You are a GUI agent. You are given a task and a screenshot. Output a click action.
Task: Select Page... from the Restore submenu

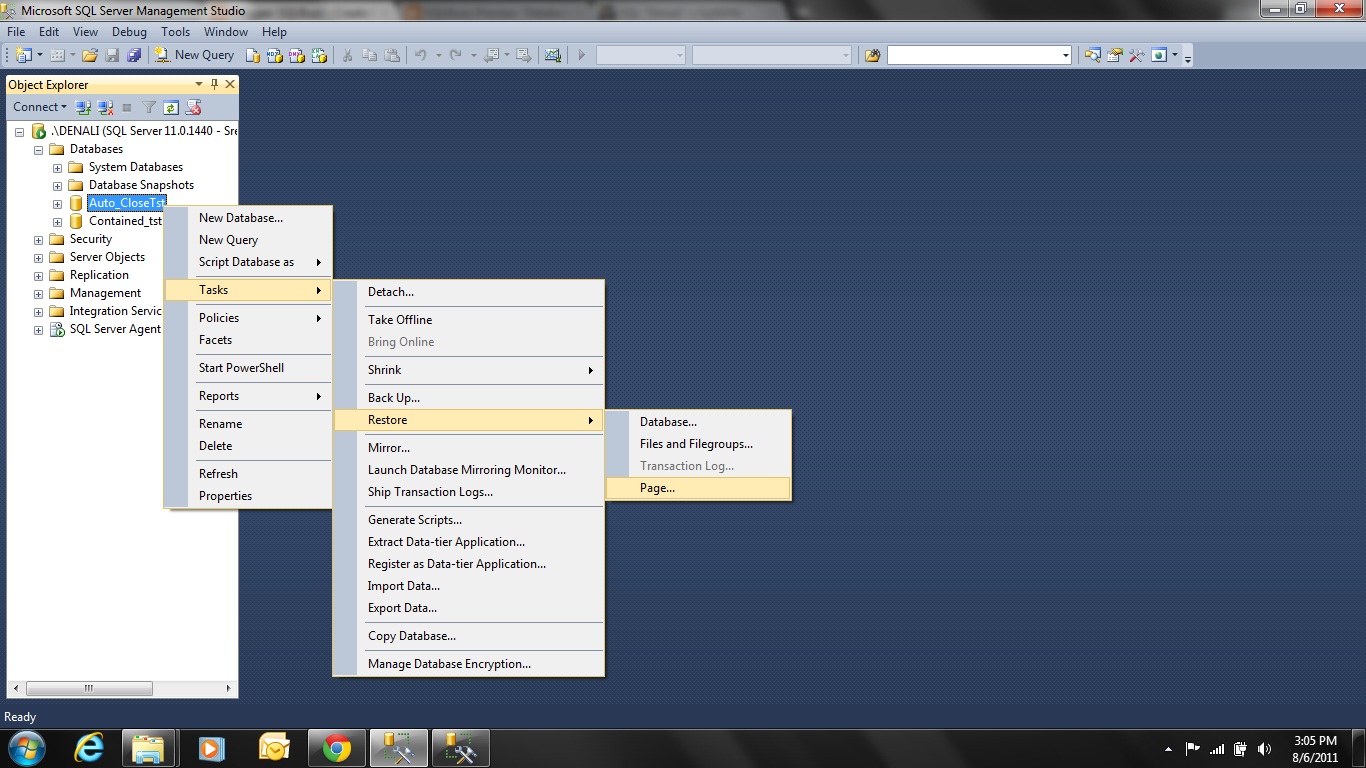pos(657,488)
